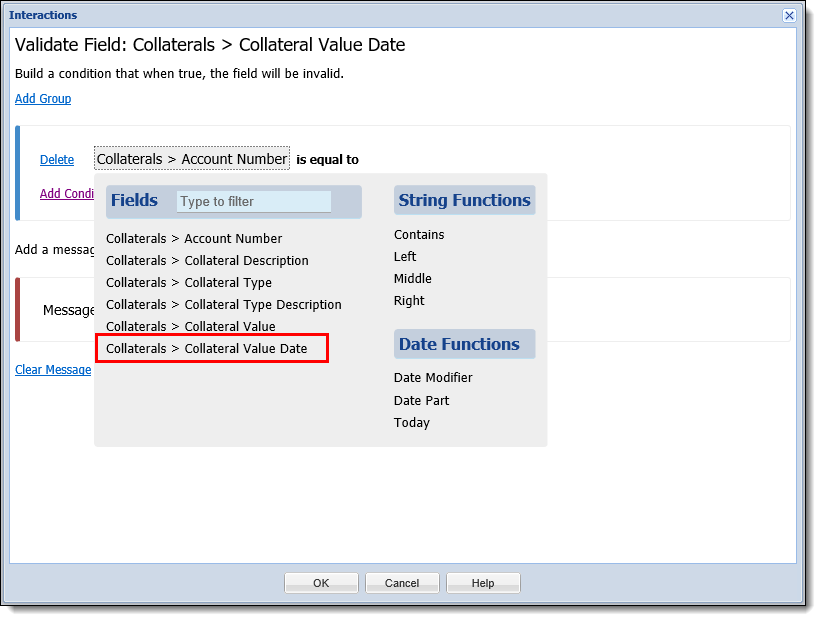Open the Help button
Screen dimensions: 821x621
click(483, 583)
